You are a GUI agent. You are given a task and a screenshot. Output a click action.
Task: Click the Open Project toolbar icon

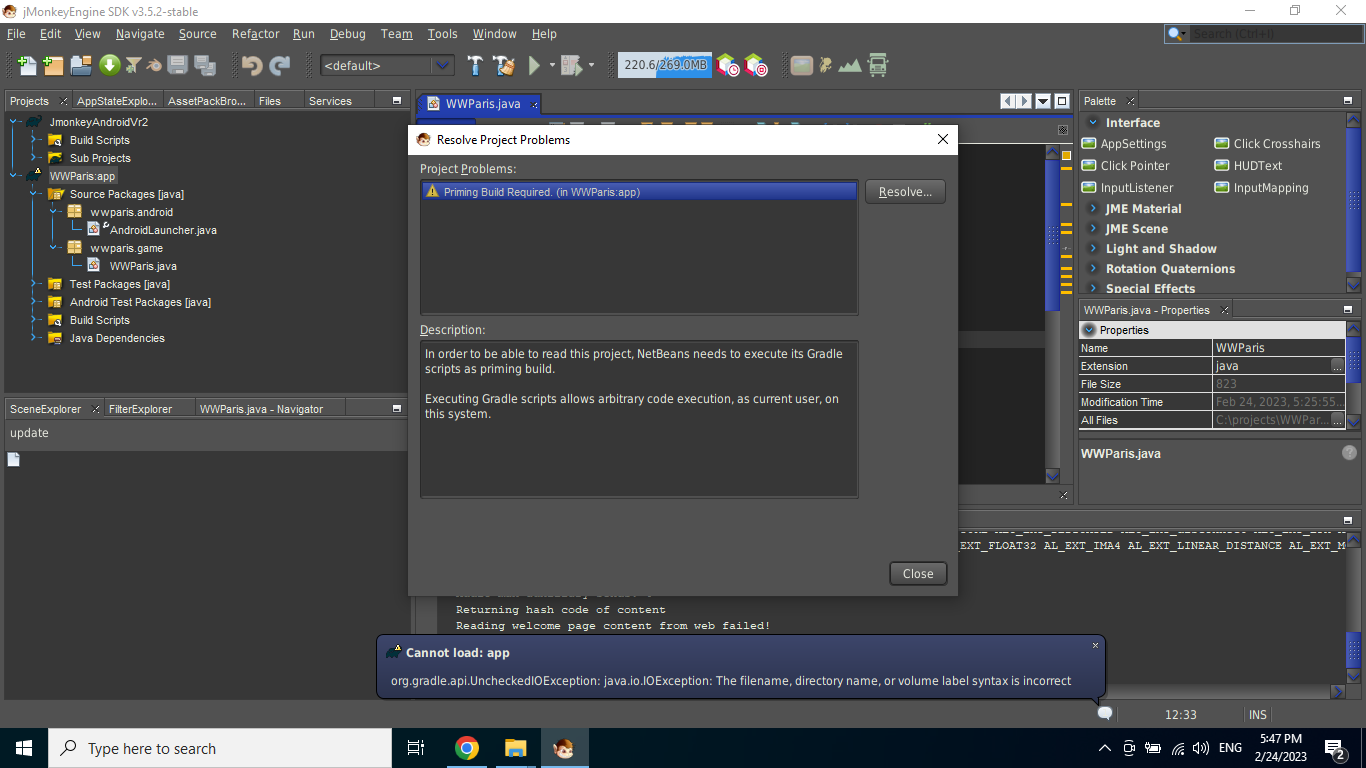[x=81, y=66]
